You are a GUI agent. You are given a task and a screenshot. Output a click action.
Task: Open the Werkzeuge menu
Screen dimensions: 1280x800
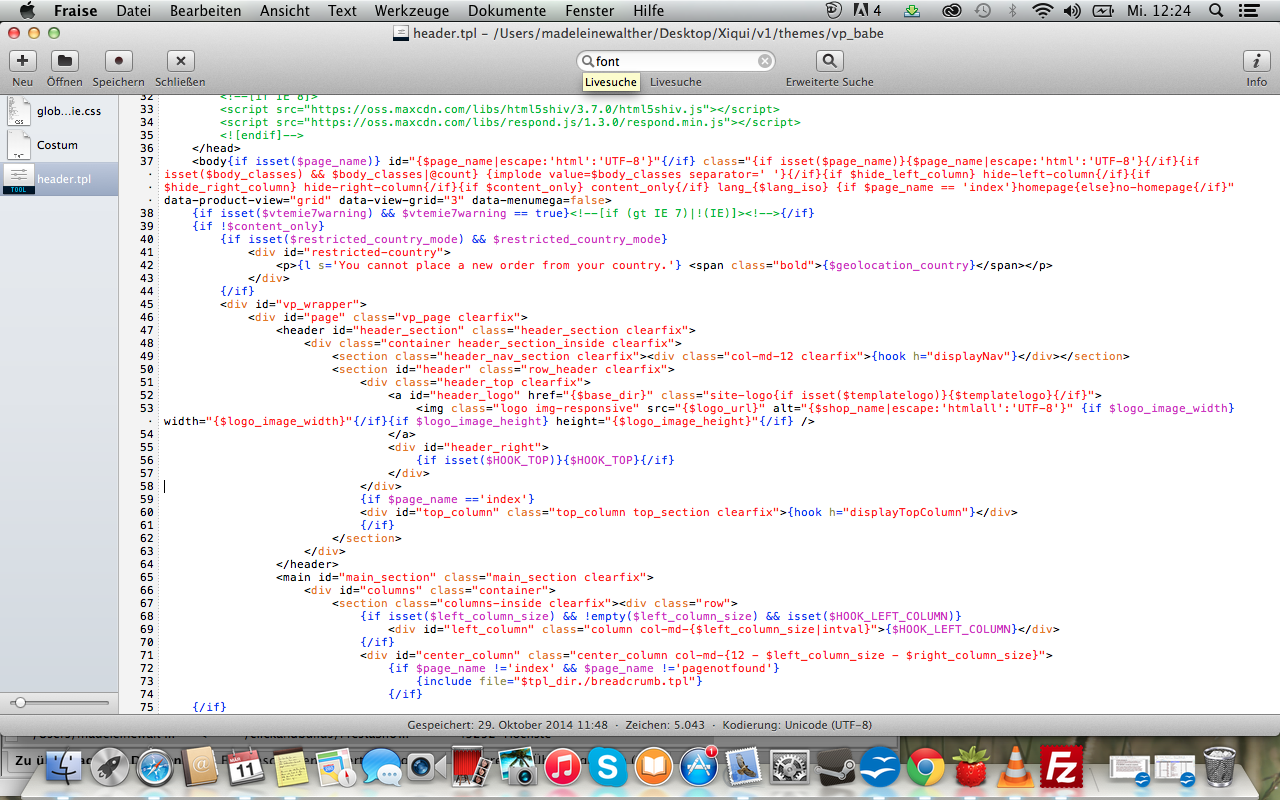412,11
